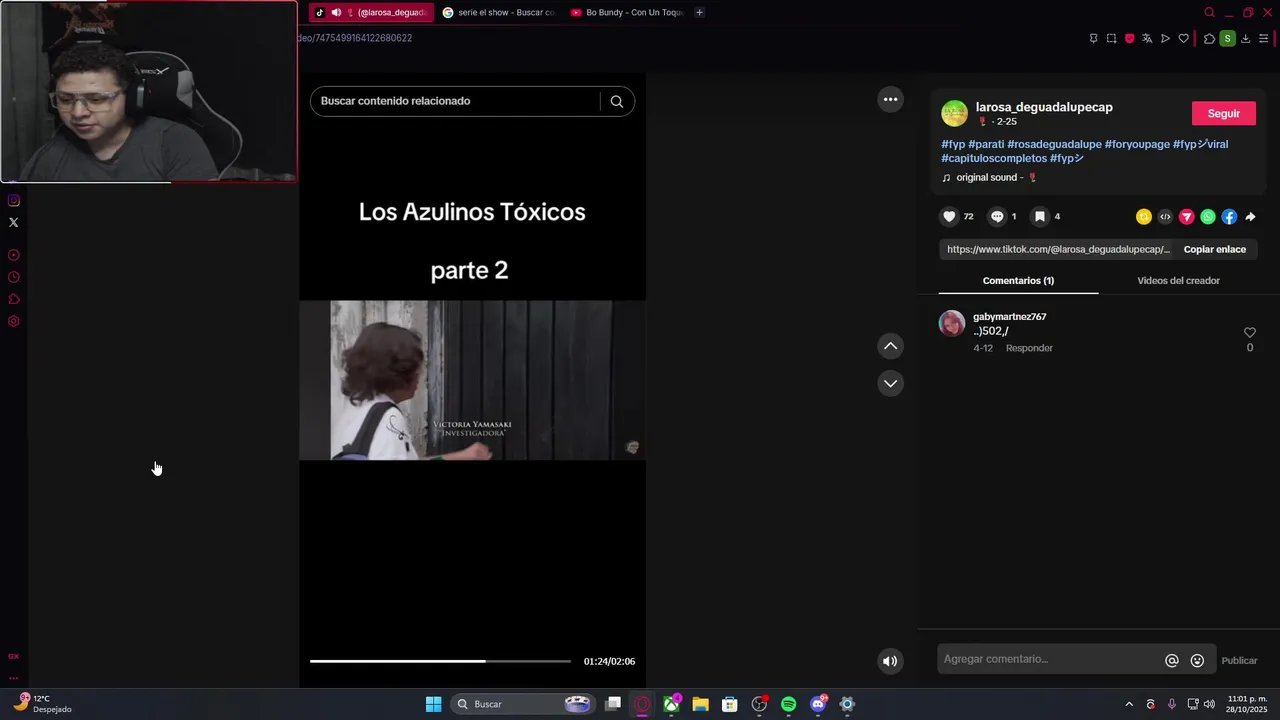Click the search magnifier in TikTok search bar
Image resolution: width=1280 pixels, height=720 pixels.
(x=617, y=101)
